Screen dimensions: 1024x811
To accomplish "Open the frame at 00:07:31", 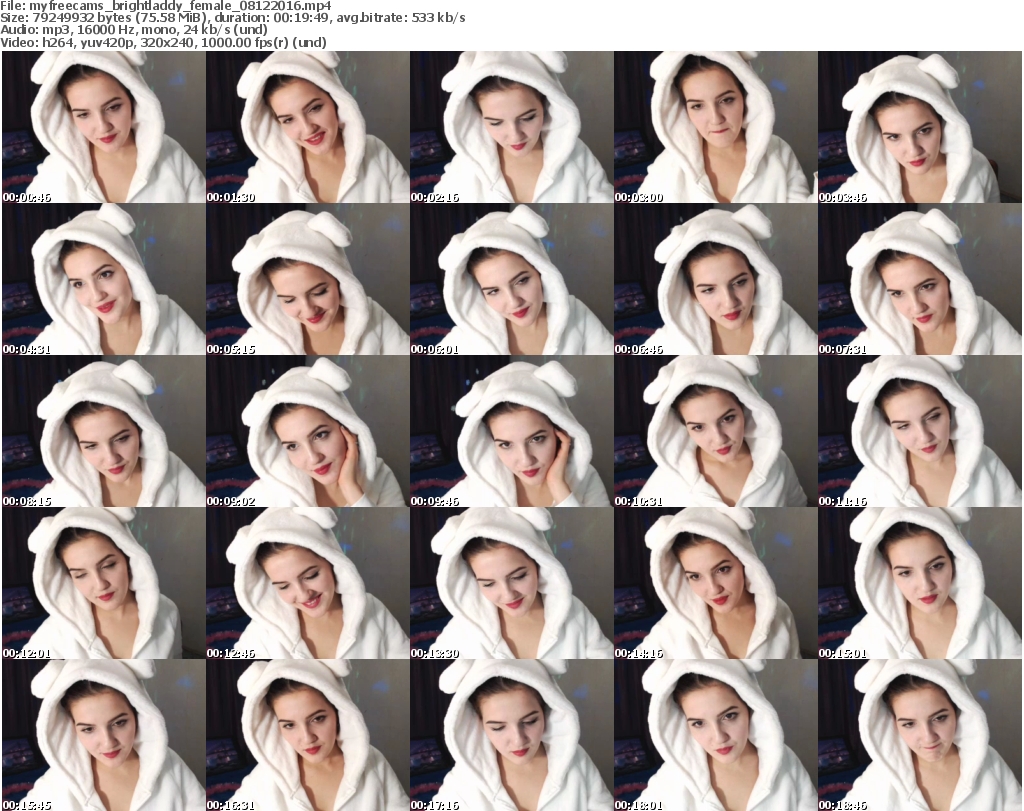I will pos(920,279).
